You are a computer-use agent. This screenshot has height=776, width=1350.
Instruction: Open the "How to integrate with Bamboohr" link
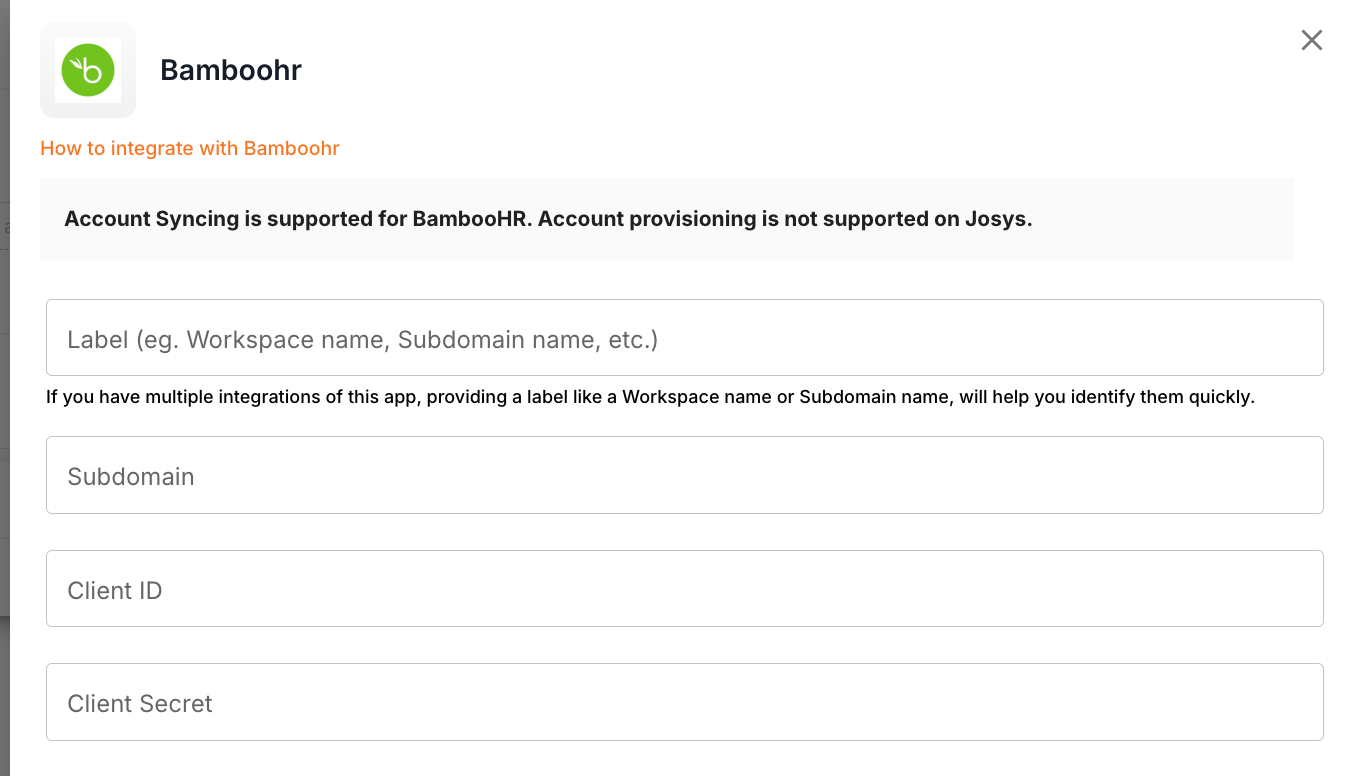[x=190, y=149]
